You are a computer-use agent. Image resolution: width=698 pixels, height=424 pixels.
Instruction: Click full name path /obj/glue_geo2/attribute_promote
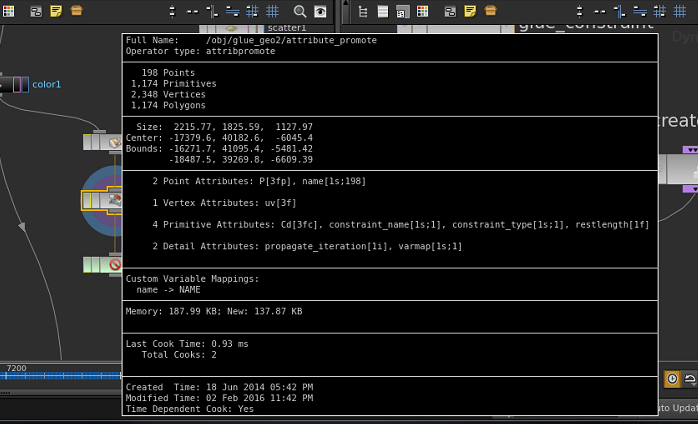[x=291, y=40]
